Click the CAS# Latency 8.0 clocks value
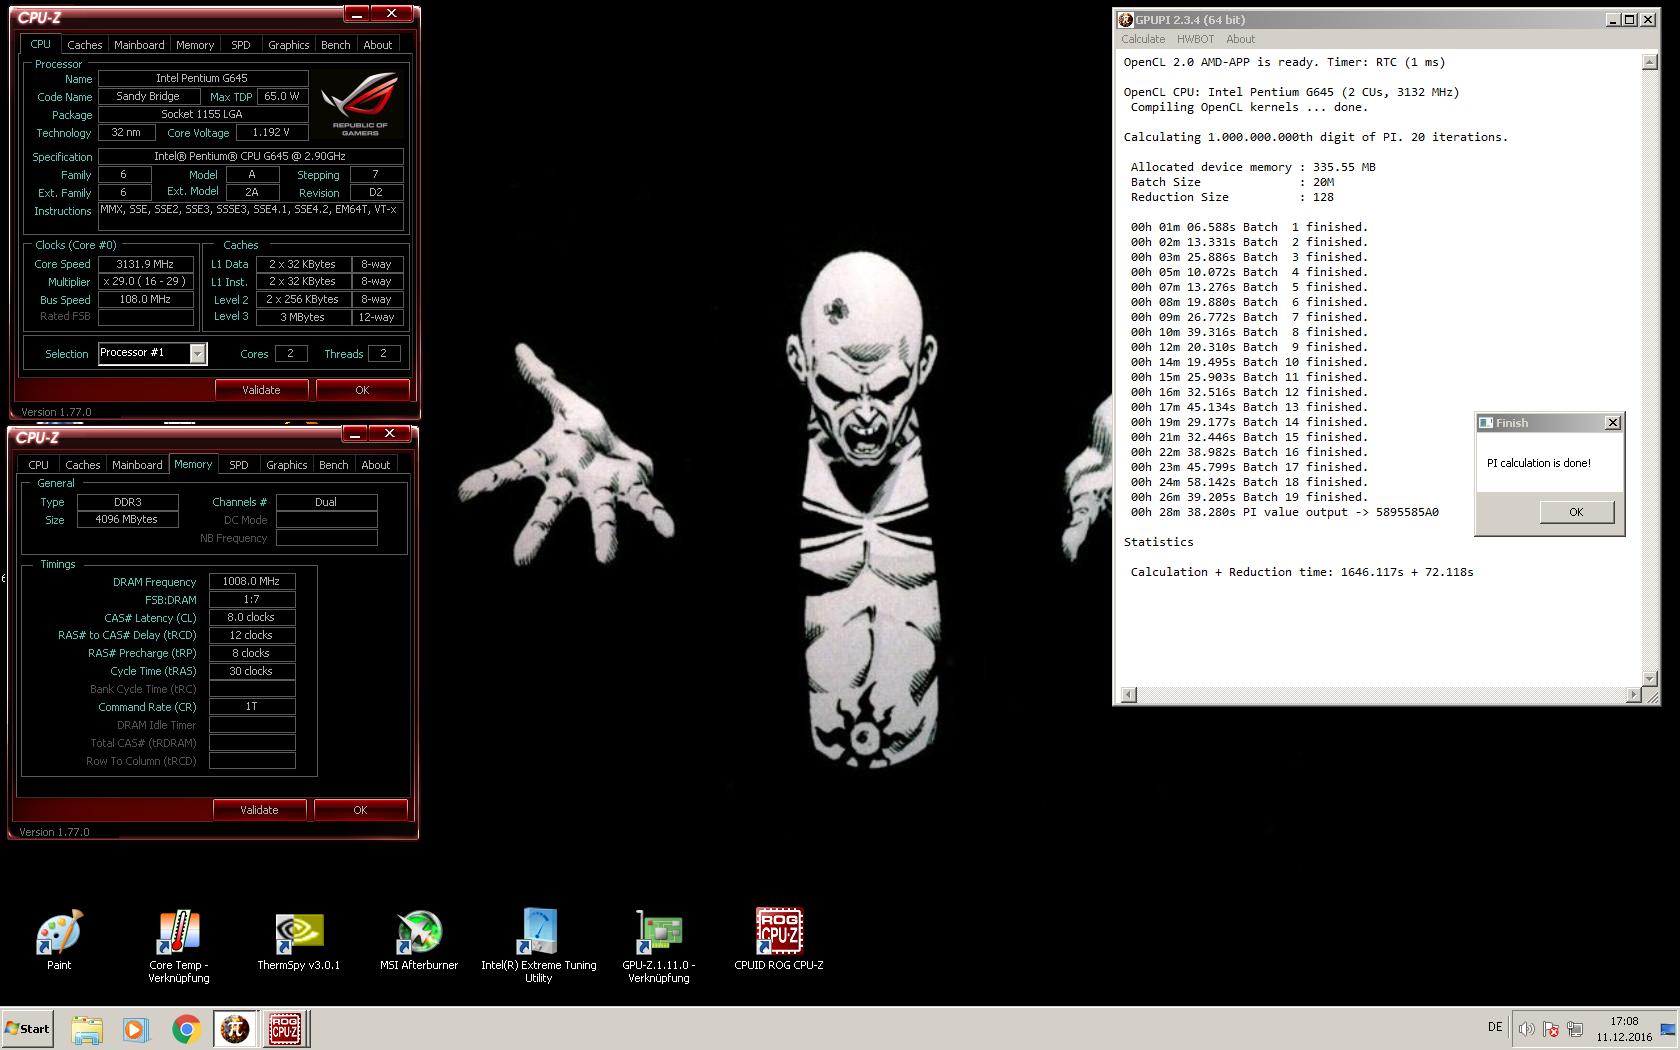The height and width of the screenshot is (1050, 1680). click(252, 617)
